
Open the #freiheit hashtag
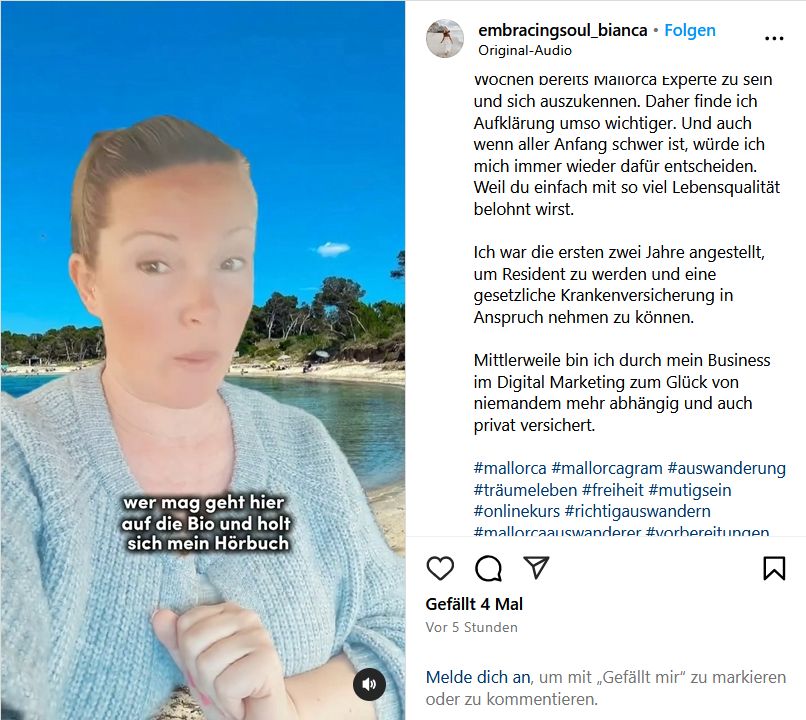[612, 490]
